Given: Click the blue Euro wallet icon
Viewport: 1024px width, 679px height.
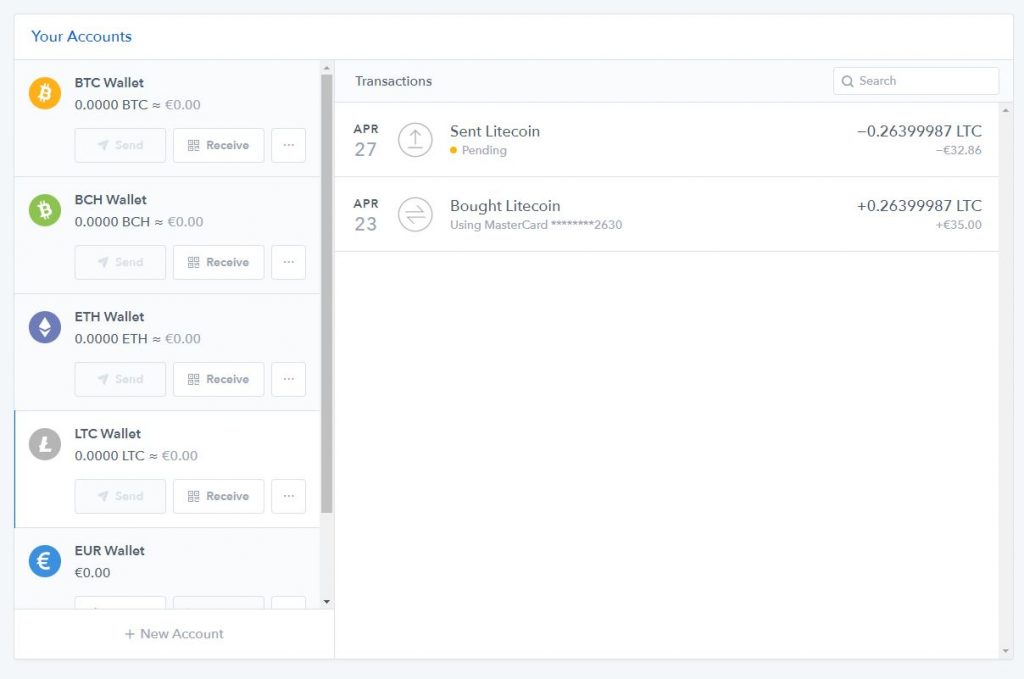Looking at the screenshot, I should click(45, 561).
